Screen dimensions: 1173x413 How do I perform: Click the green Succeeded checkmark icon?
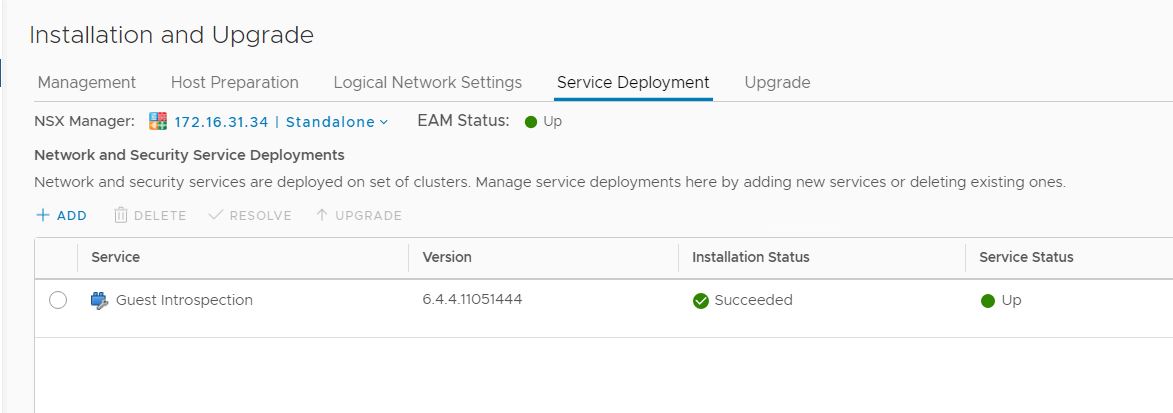tap(700, 301)
